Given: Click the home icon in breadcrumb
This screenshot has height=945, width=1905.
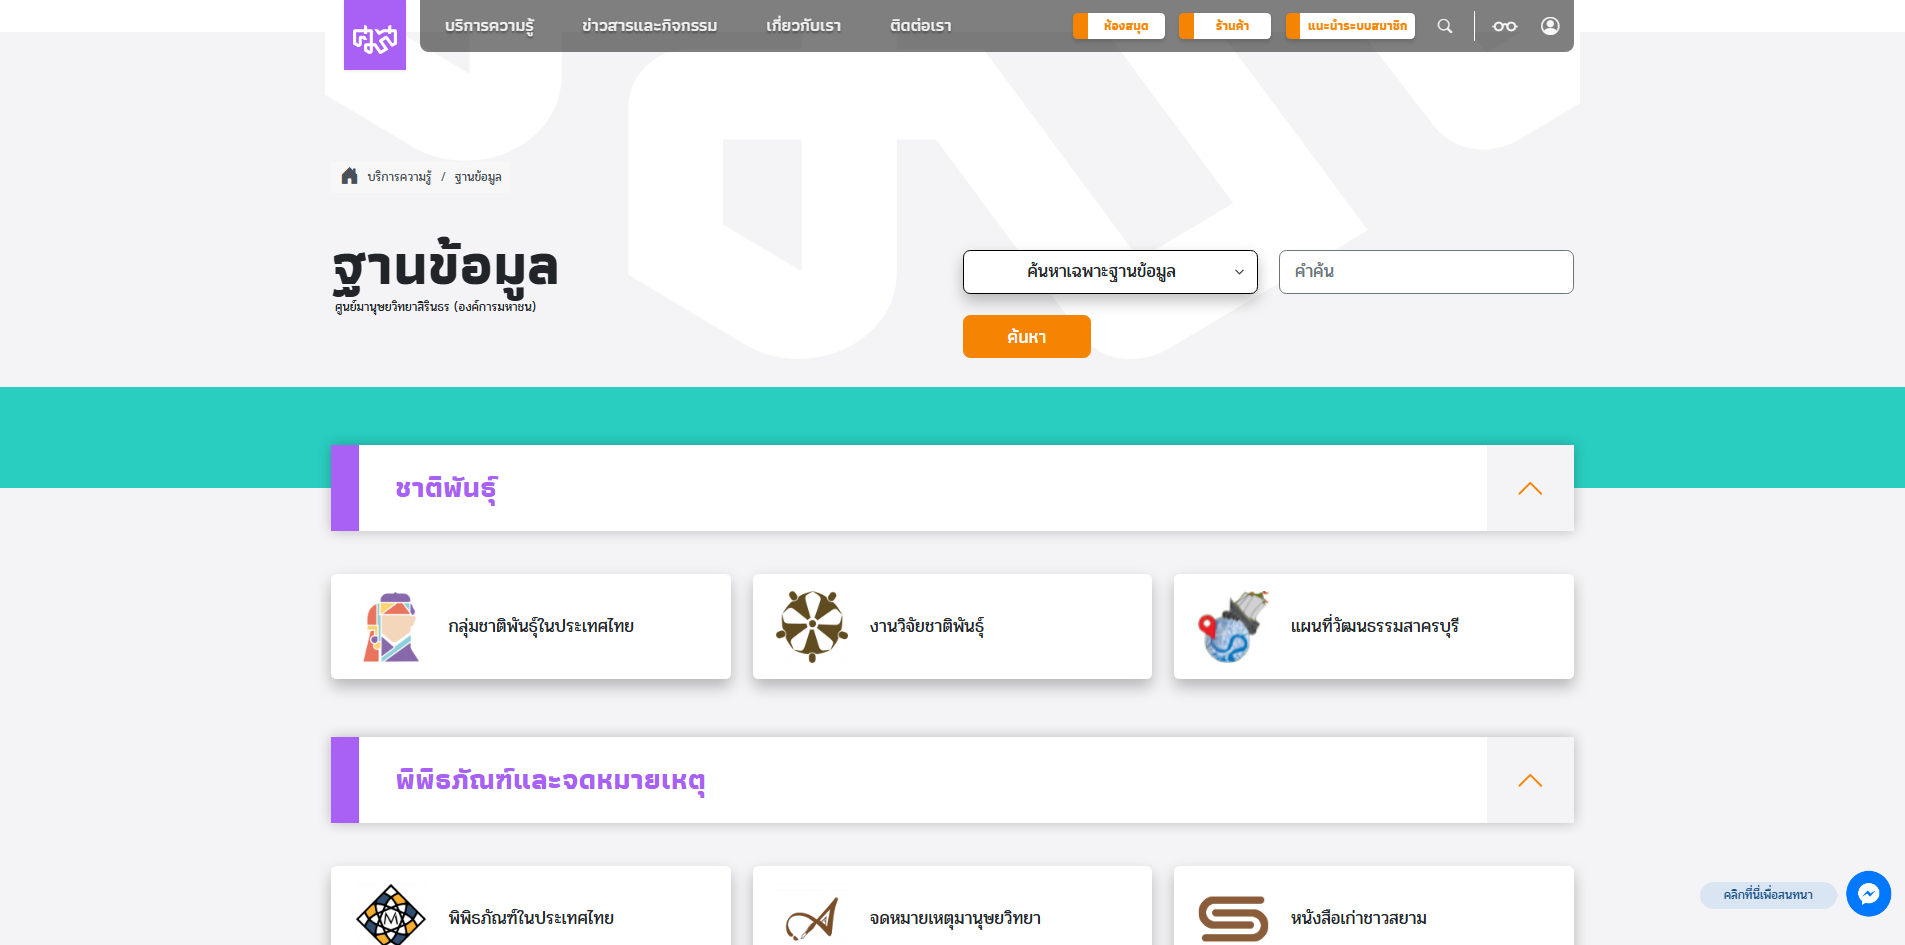Looking at the screenshot, I should tap(349, 176).
